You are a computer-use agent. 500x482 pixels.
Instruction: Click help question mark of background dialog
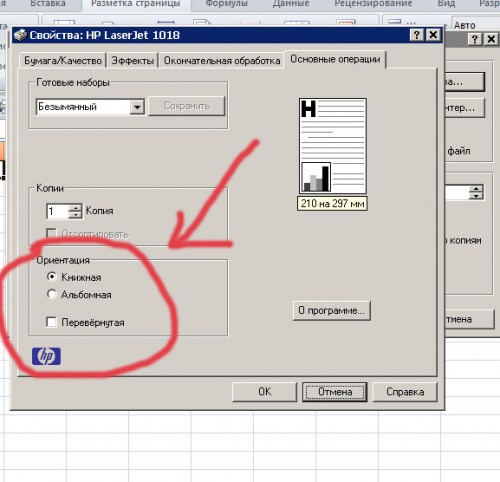coord(475,39)
